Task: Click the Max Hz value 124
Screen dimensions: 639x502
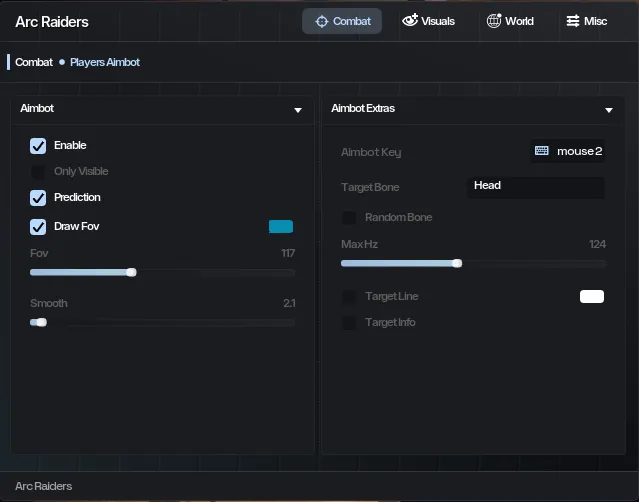Action: pyautogui.click(x=597, y=244)
